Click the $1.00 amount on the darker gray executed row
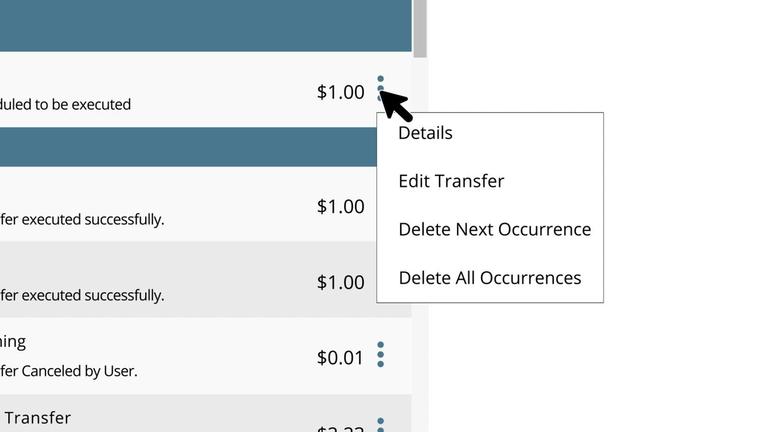Image resolution: width=768 pixels, height=432 pixels. pyautogui.click(x=340, y=282)
